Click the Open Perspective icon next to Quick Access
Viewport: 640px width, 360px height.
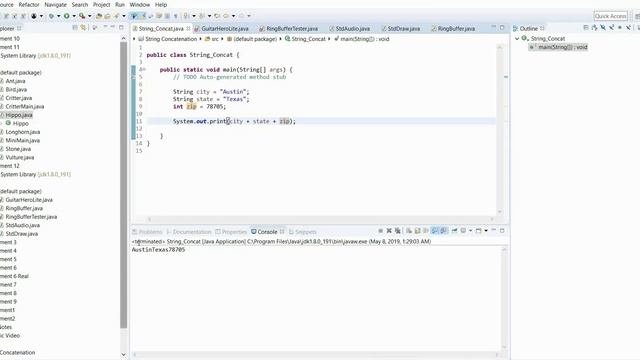637,16
